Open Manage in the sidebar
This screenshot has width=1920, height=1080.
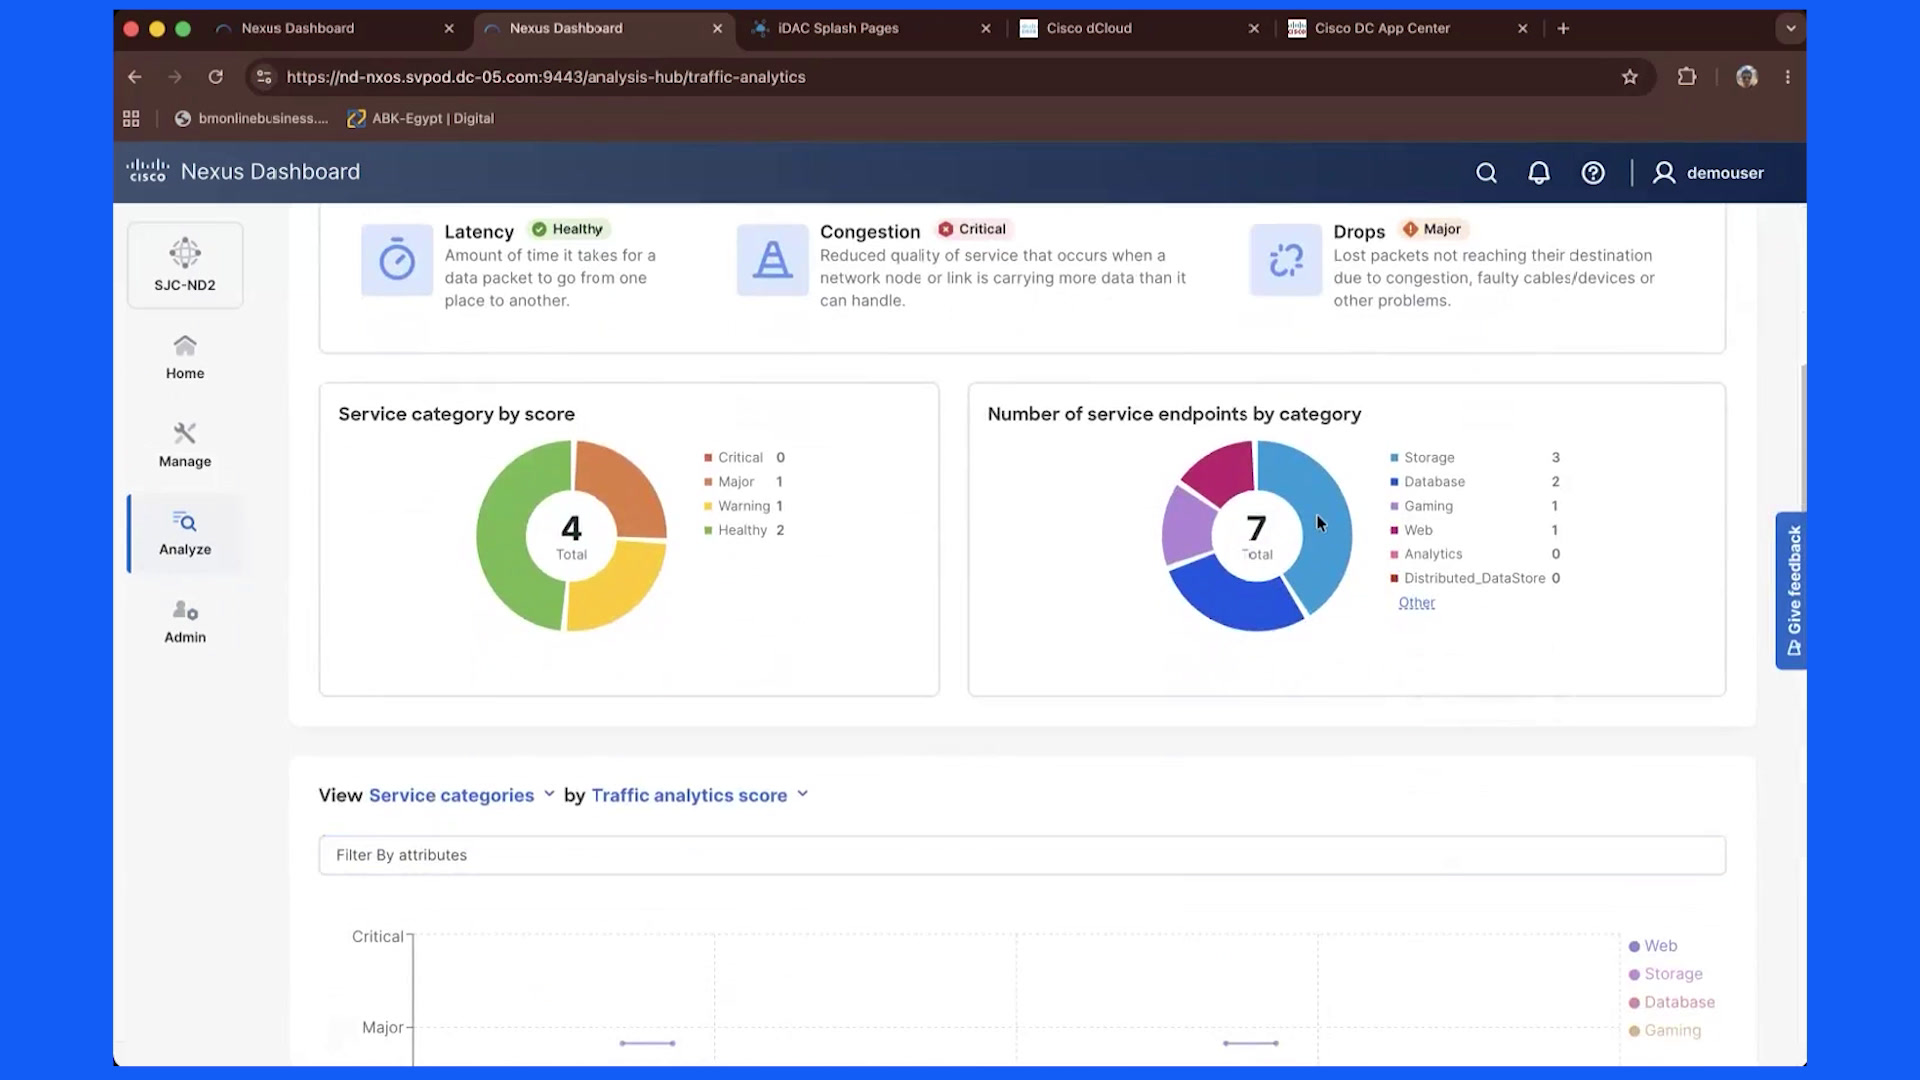[185, 445]
